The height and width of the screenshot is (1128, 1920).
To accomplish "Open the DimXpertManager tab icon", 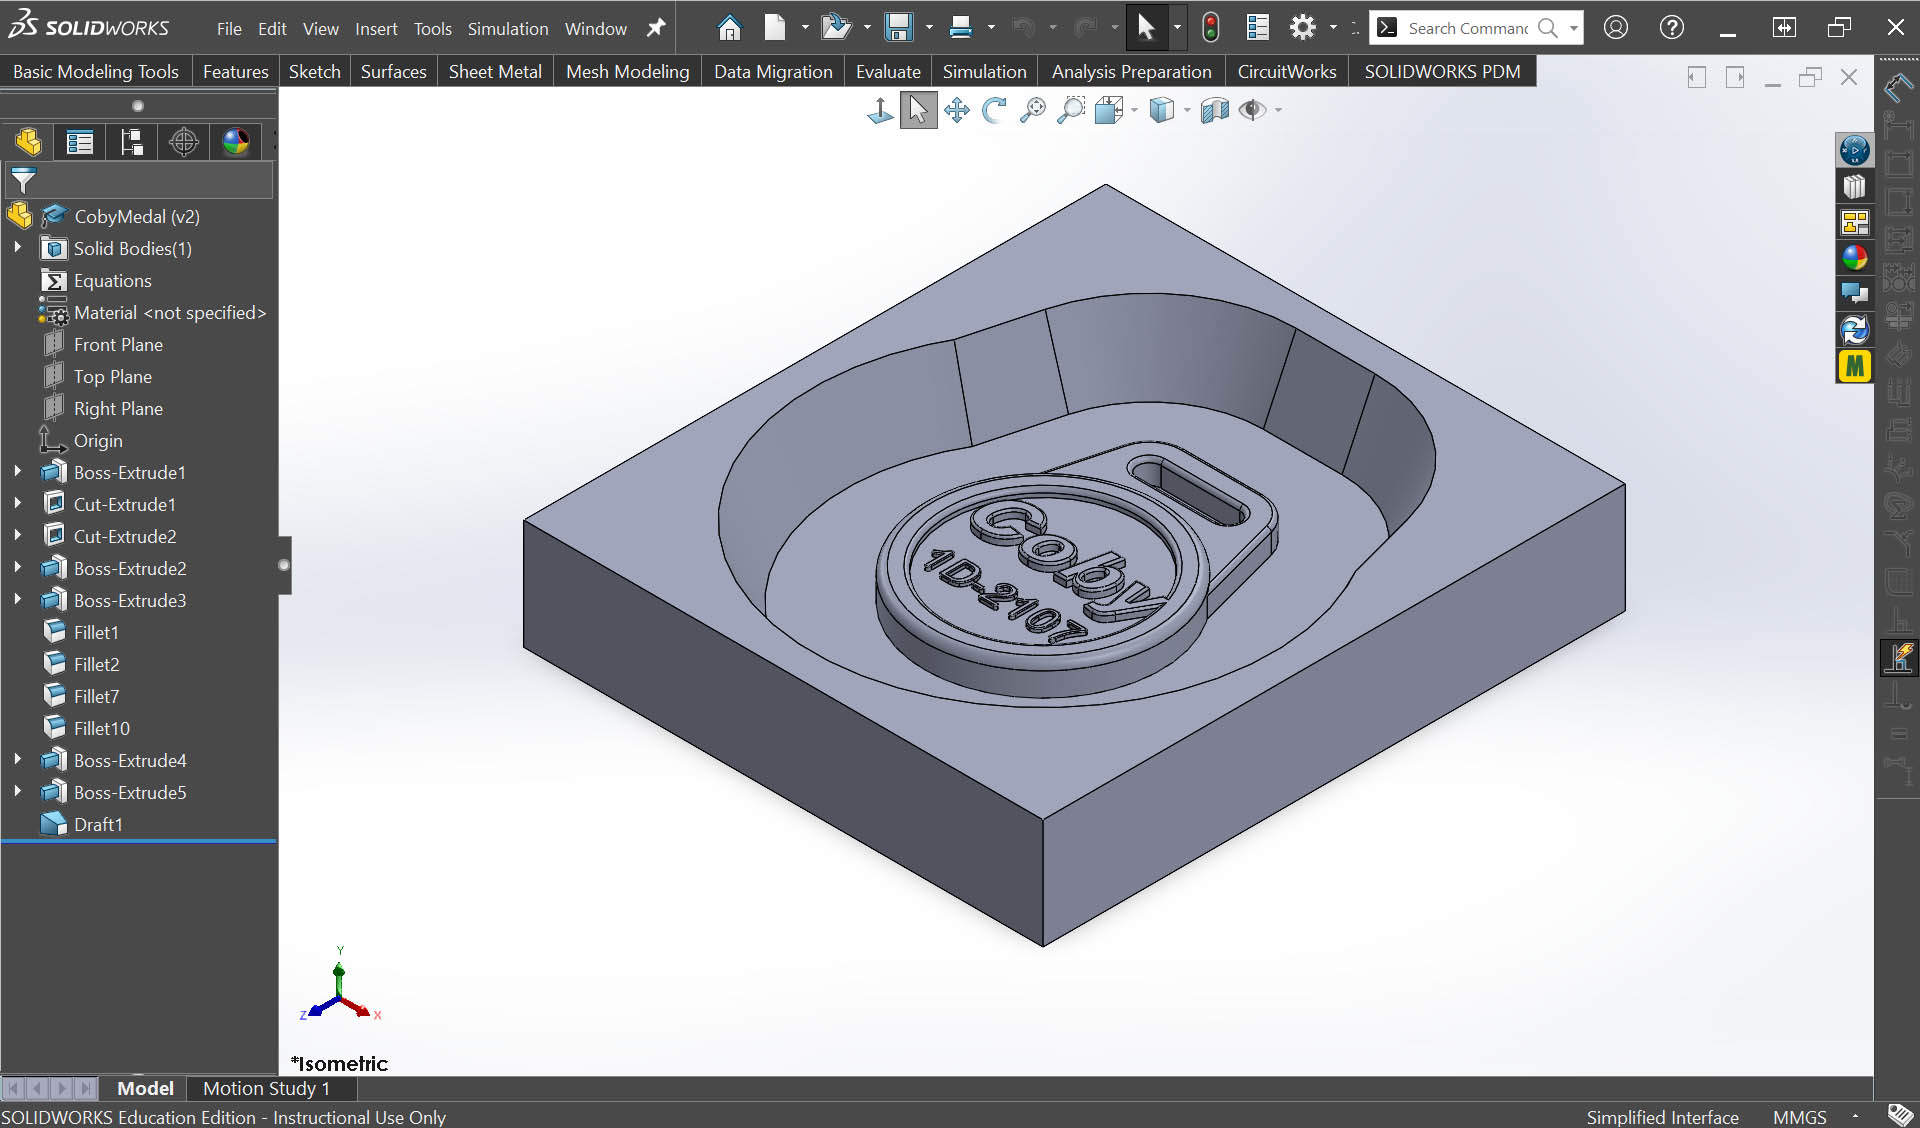I will click(x=183, y=142).
